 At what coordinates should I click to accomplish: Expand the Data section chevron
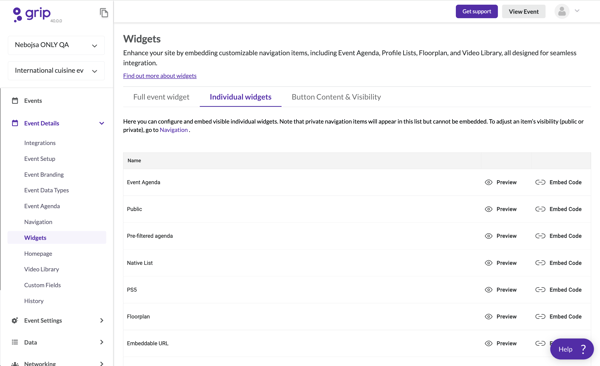[x=102, y=342]
